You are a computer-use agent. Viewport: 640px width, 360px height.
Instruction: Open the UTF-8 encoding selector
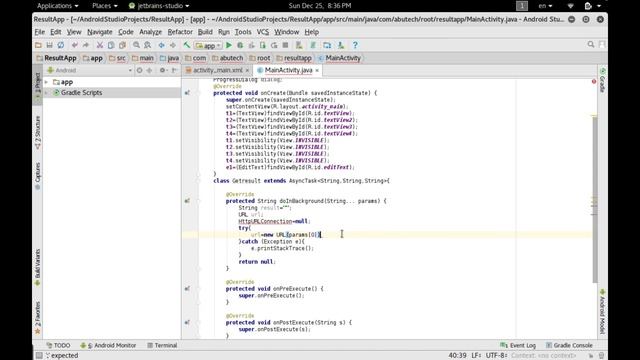[496, 356]
